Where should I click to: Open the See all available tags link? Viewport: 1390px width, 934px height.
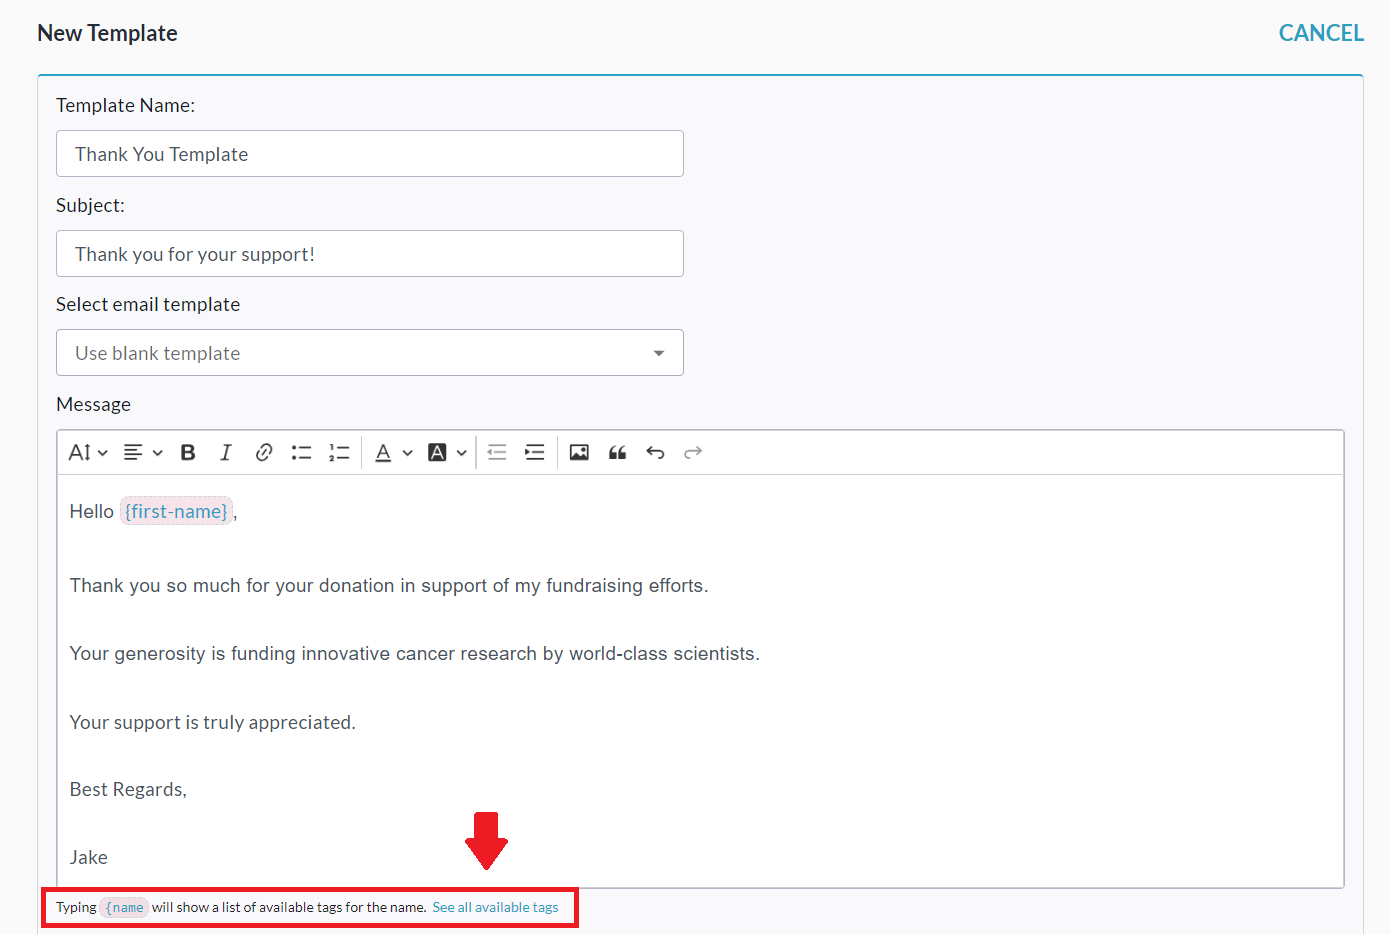point(495,908)
